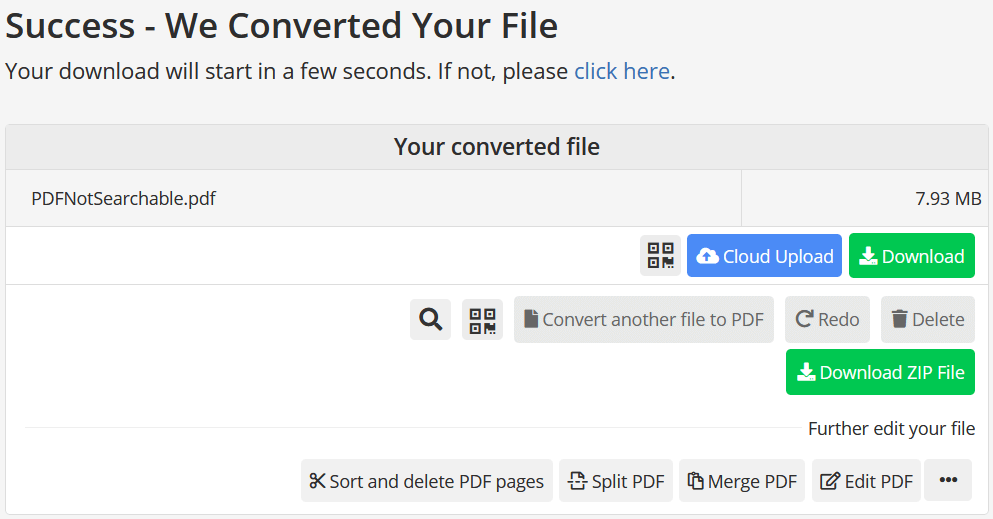Viewport: 993px width, 519px height.
Task: Expand more editing options via ellipsis button
Action: [948, 481]
